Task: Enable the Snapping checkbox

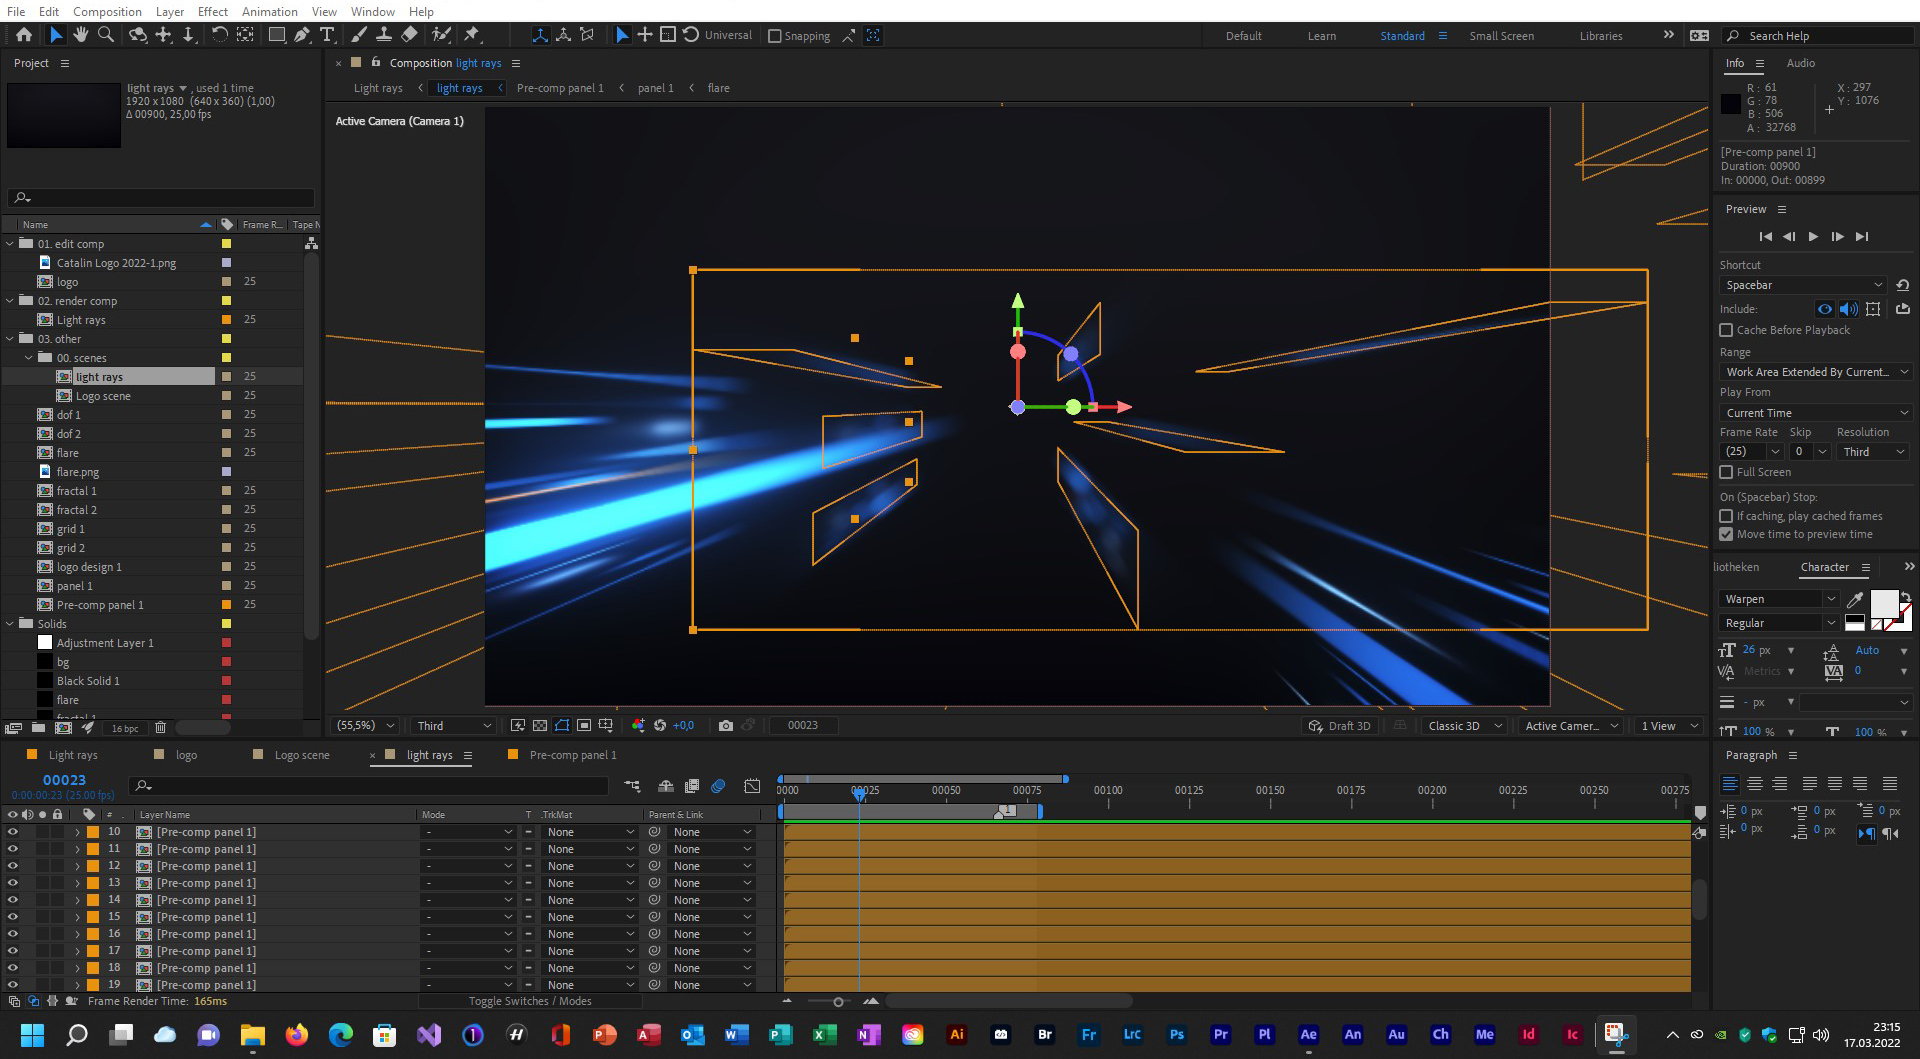Action: (774, 36)
